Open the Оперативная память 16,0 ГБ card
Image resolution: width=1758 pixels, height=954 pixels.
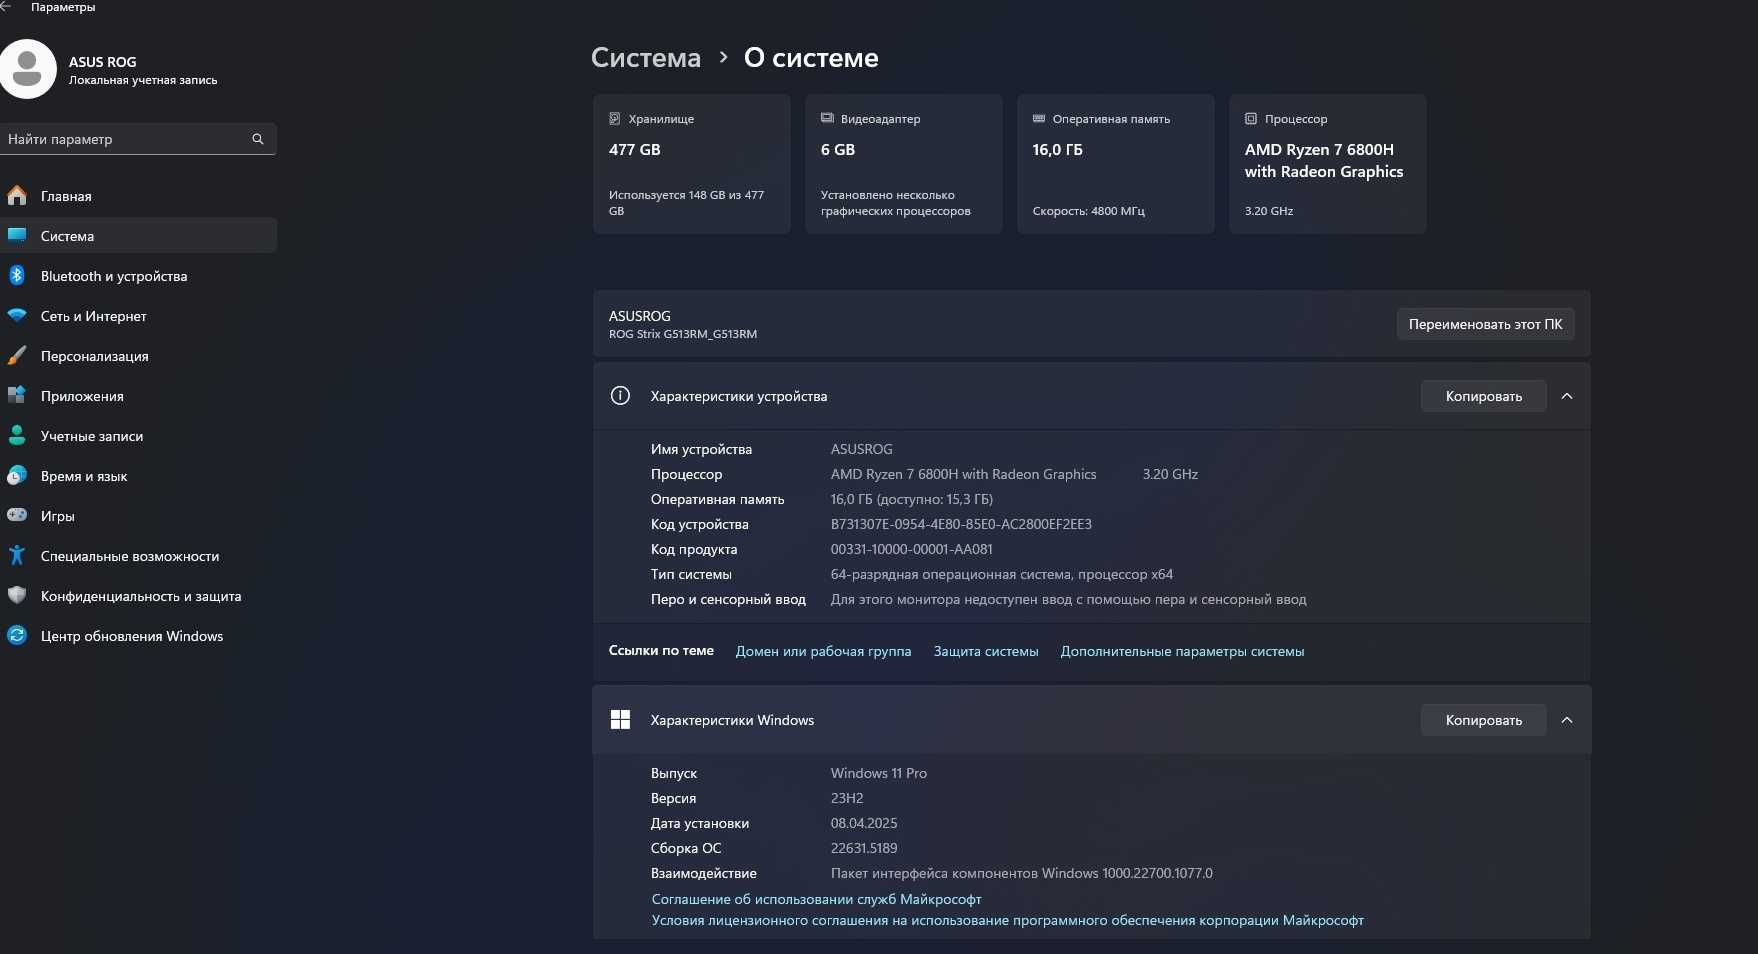[x=1116, y=164]
